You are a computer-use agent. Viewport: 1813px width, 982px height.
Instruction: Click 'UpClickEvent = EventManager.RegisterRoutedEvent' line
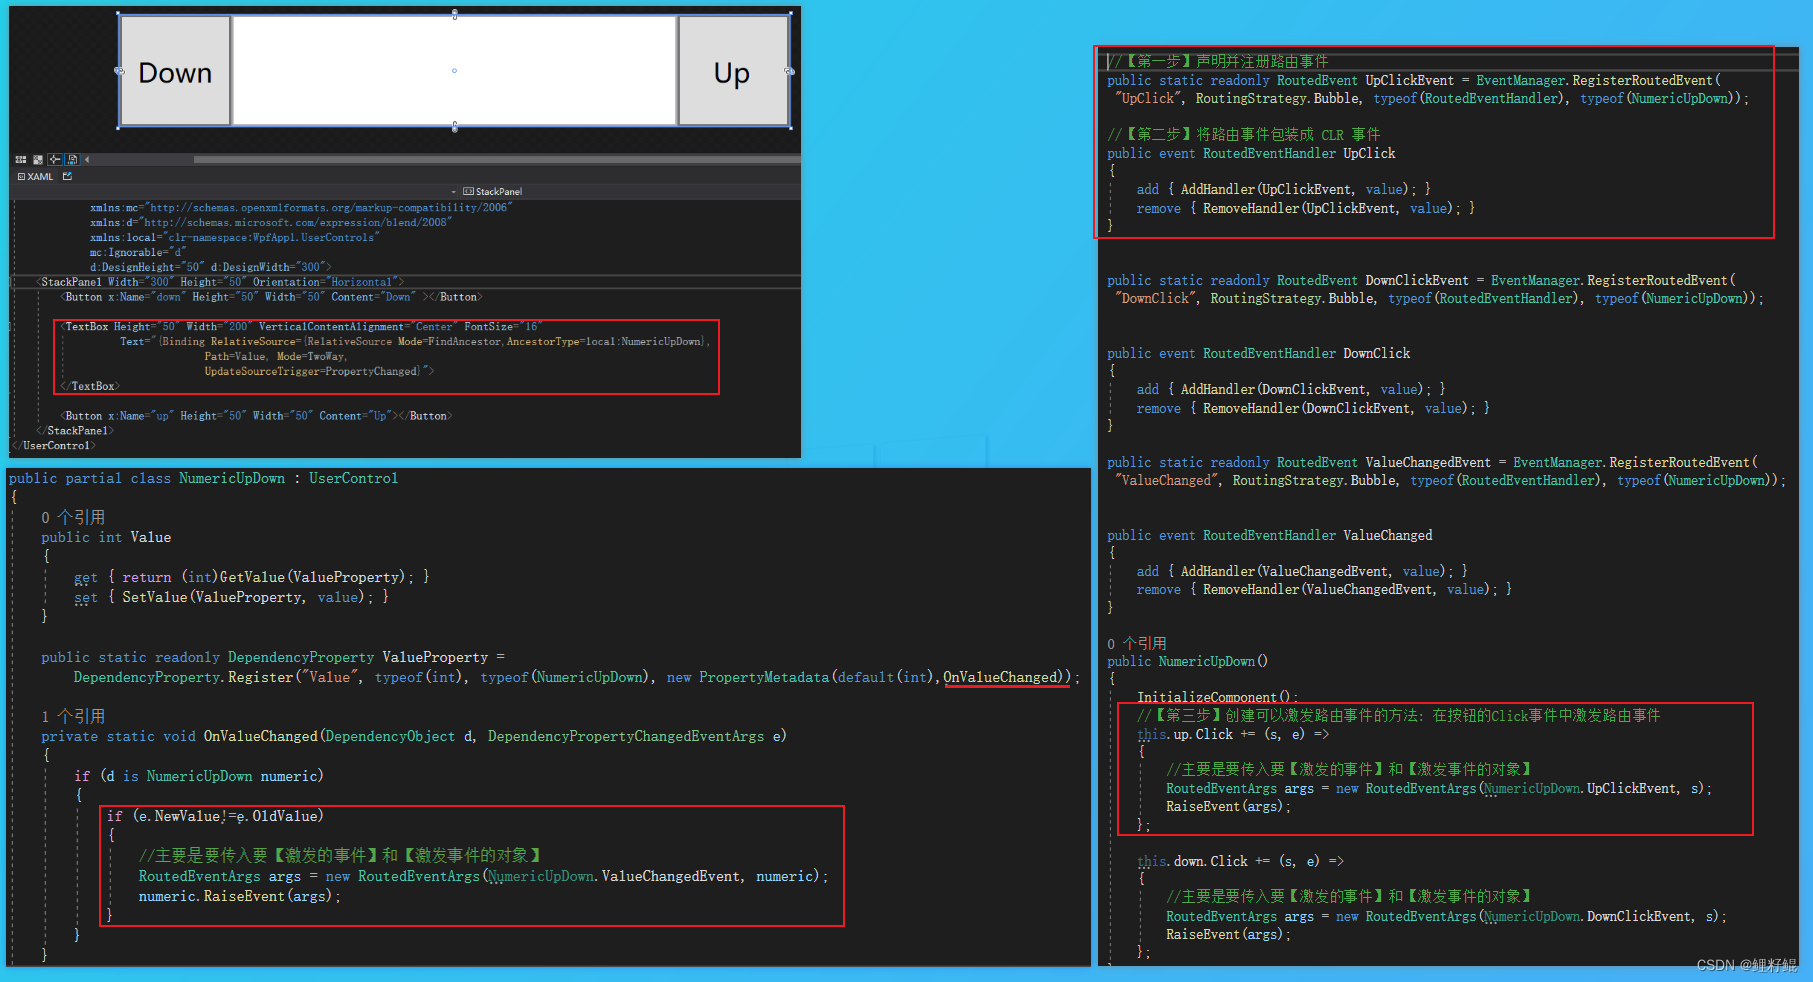pyautogui.click(x=1414, y=80)
